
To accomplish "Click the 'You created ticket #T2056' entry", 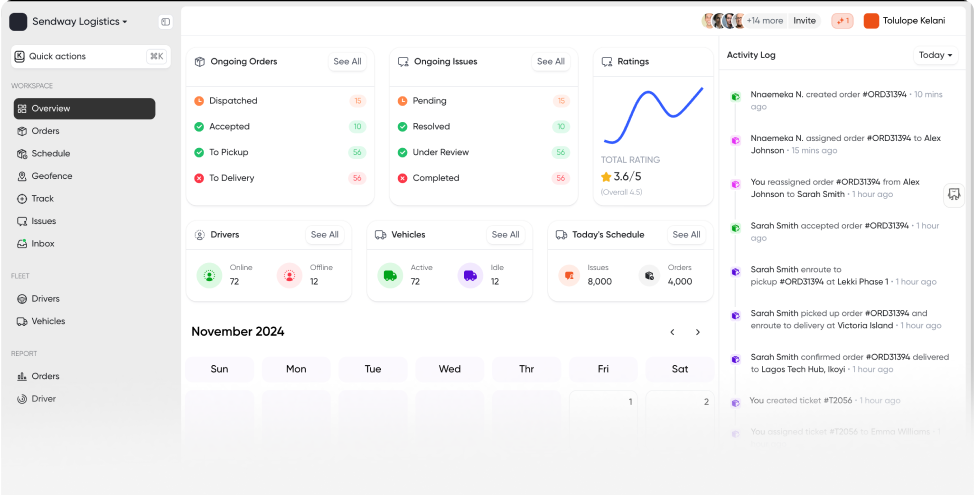I will click(x=825, y=401).
